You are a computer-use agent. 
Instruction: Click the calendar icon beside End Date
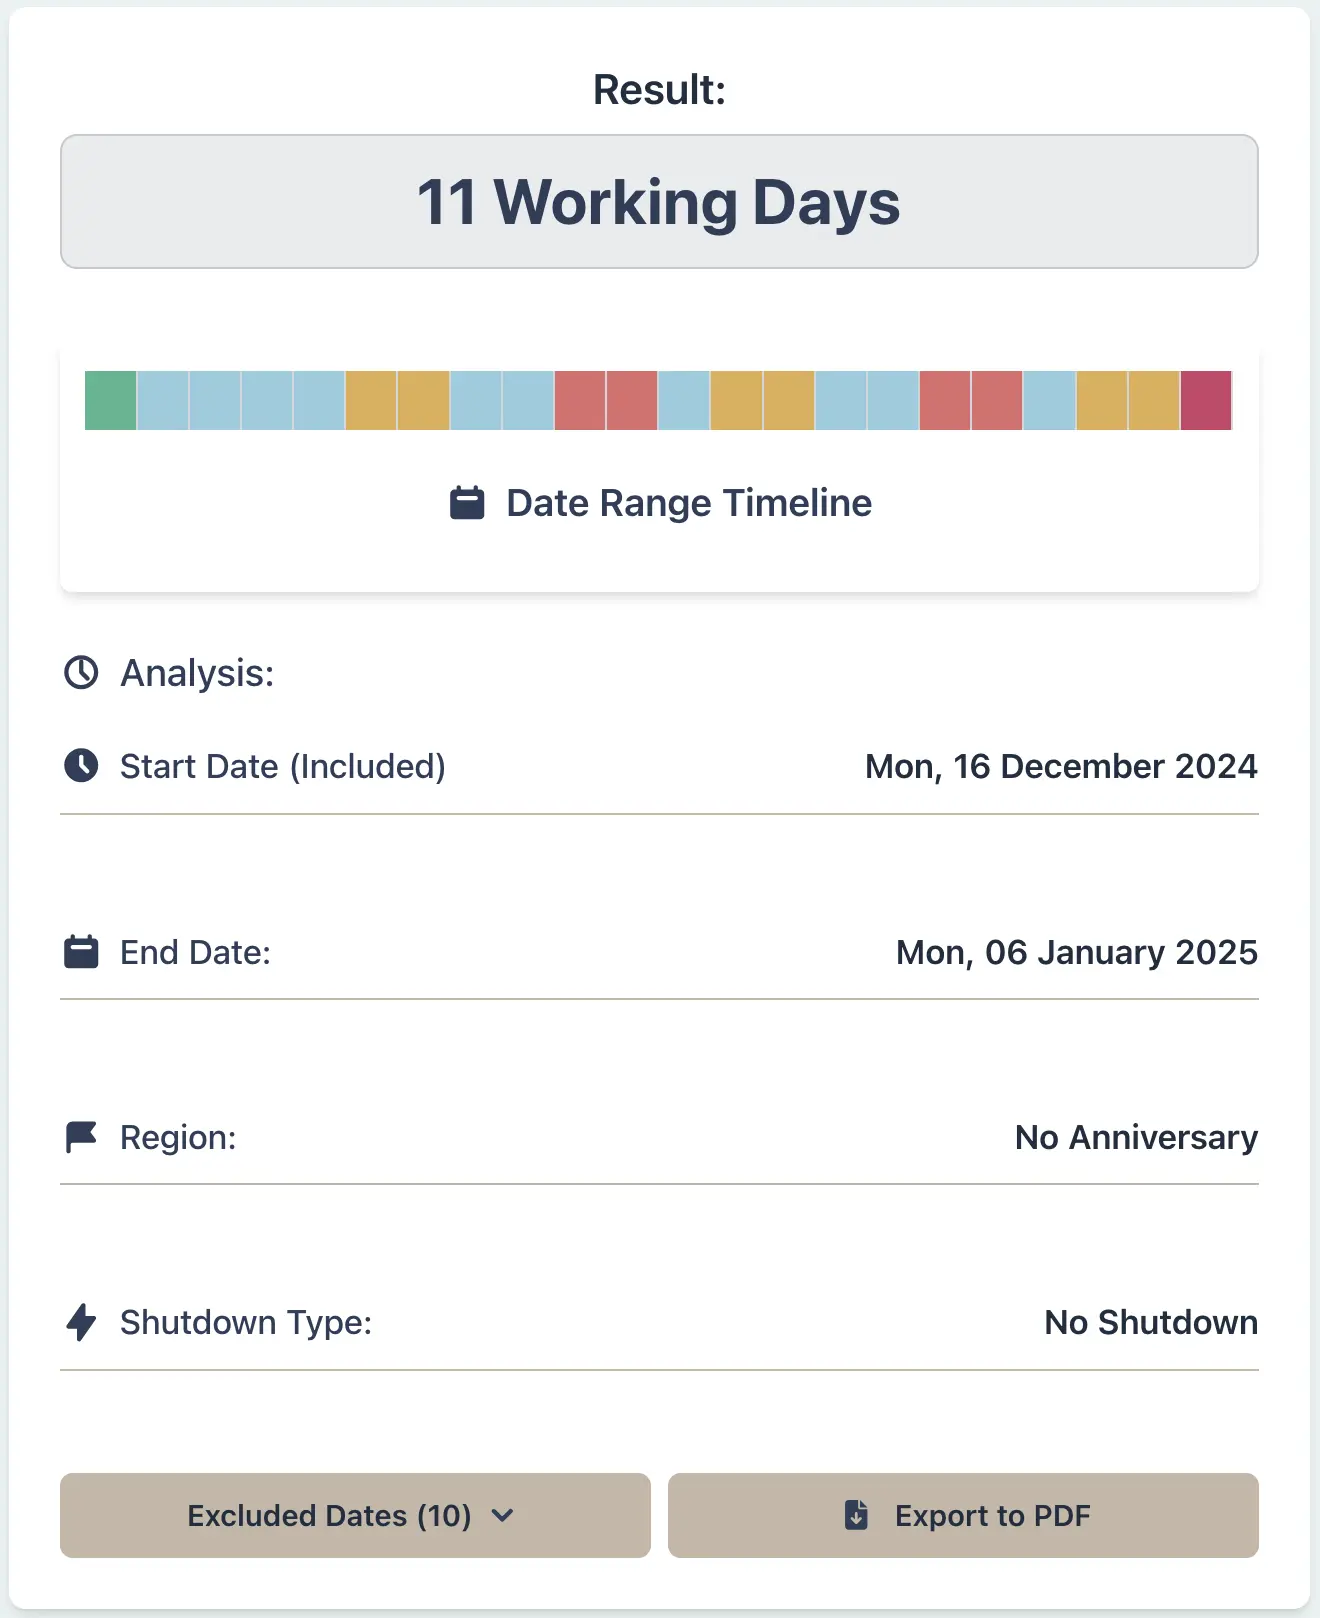point(81,951)
